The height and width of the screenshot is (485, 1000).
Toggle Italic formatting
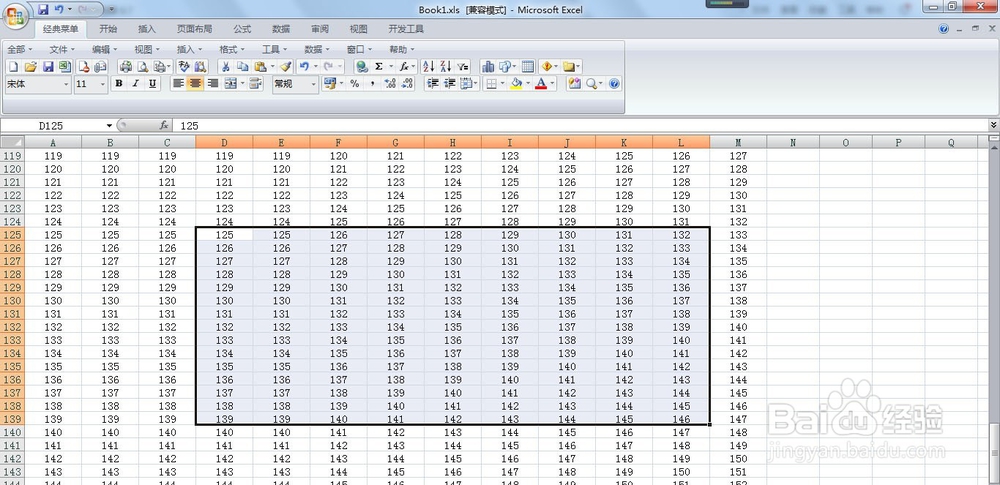tap(135, 84)
